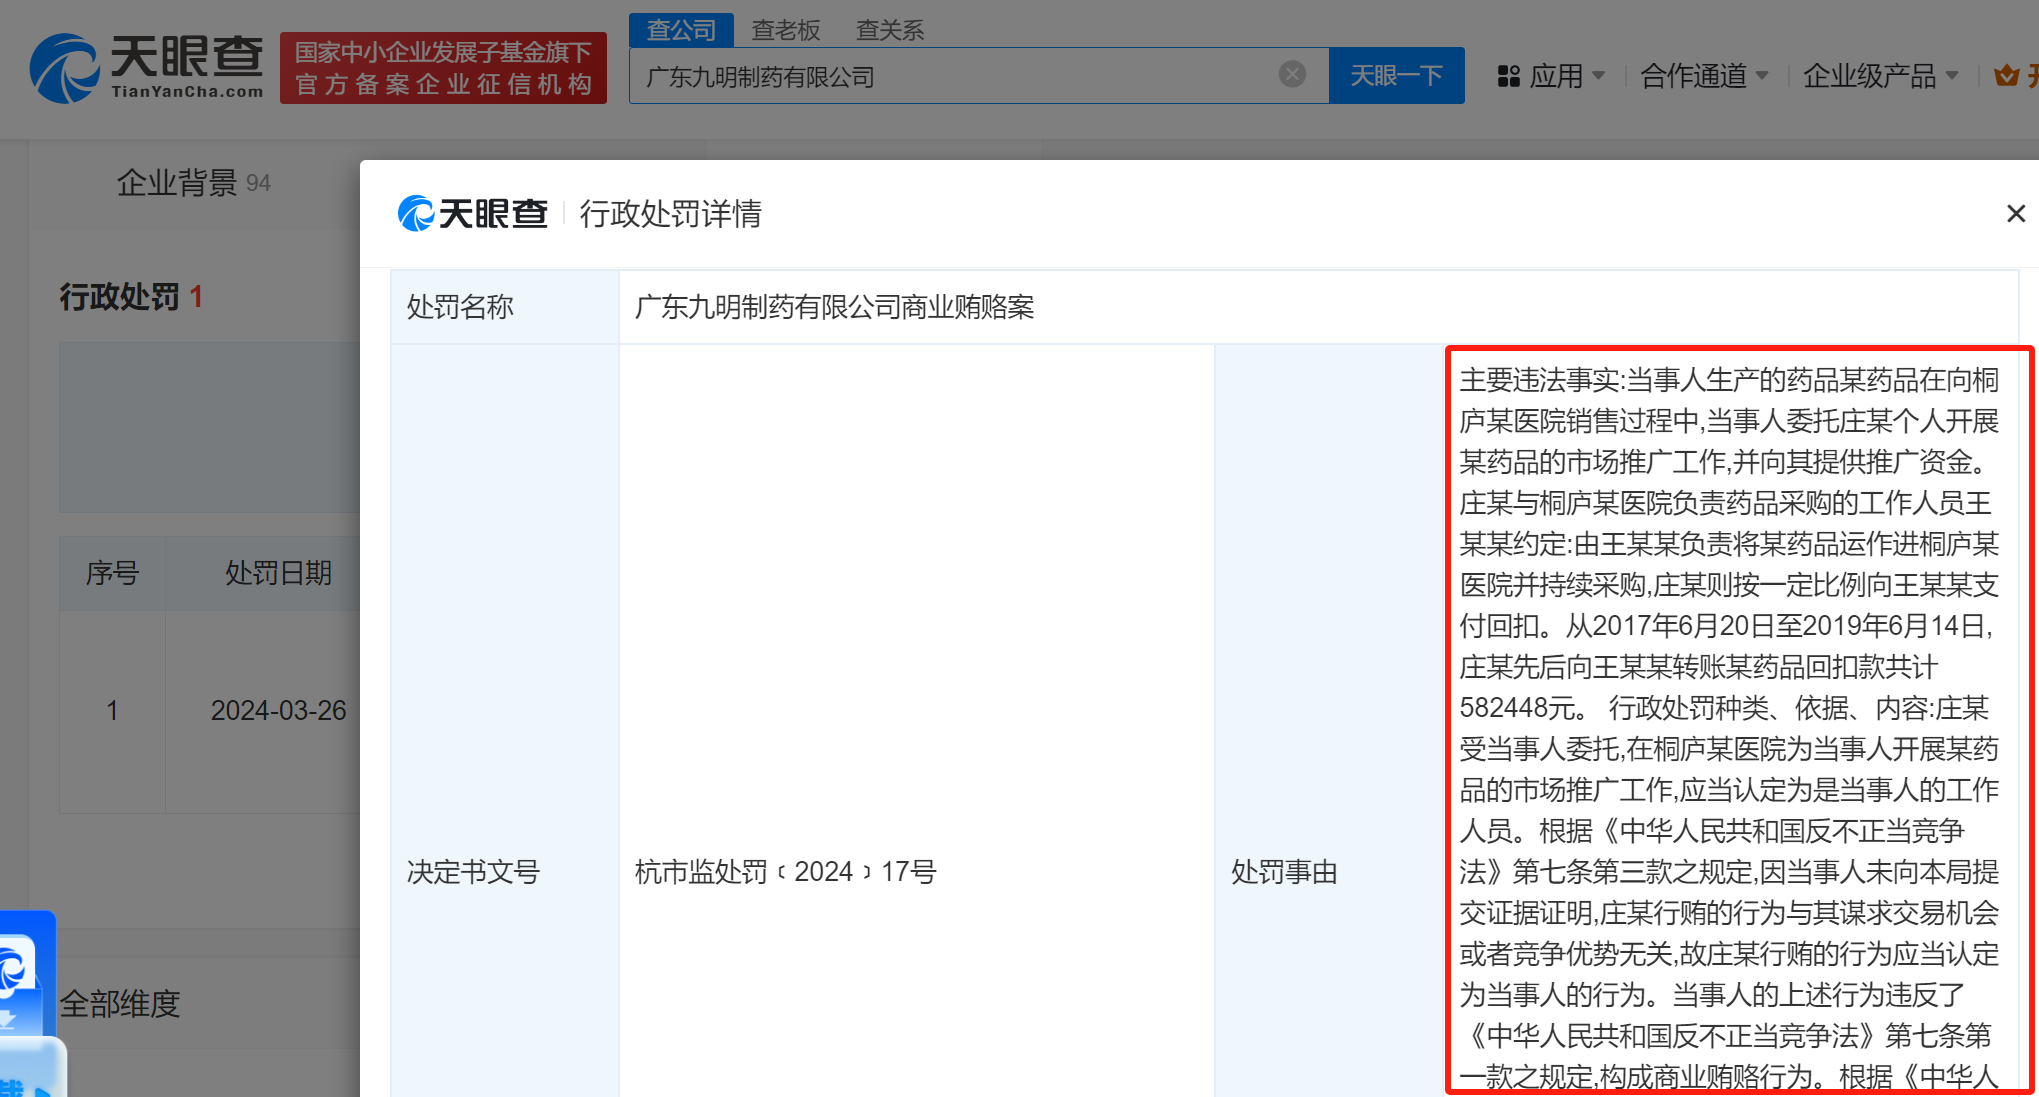Click the apps grid icon labeled 应用
Image resolution: width=2039 pixels, height=1097 pixels.
[1508, 76]
